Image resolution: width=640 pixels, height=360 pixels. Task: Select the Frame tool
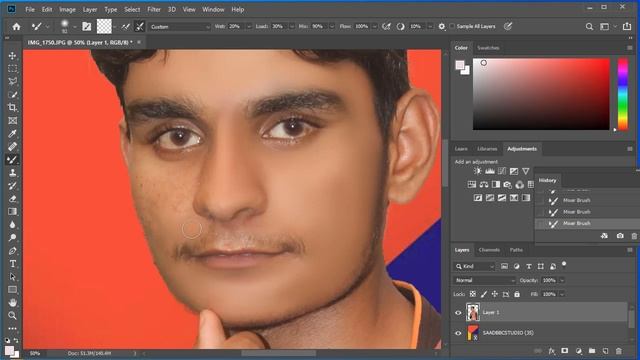coord(13,121)
